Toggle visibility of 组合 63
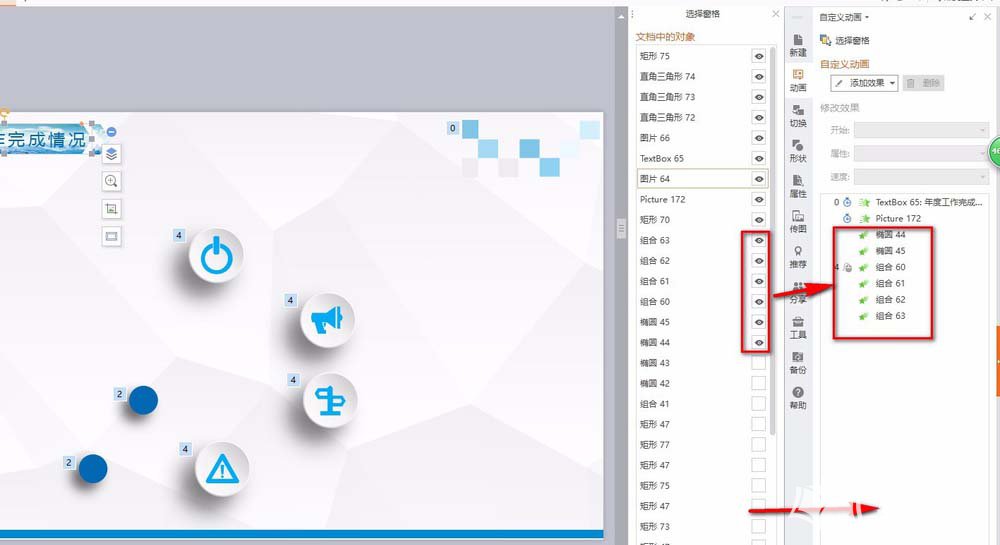 pyautogui.click(x=759, y=240)
